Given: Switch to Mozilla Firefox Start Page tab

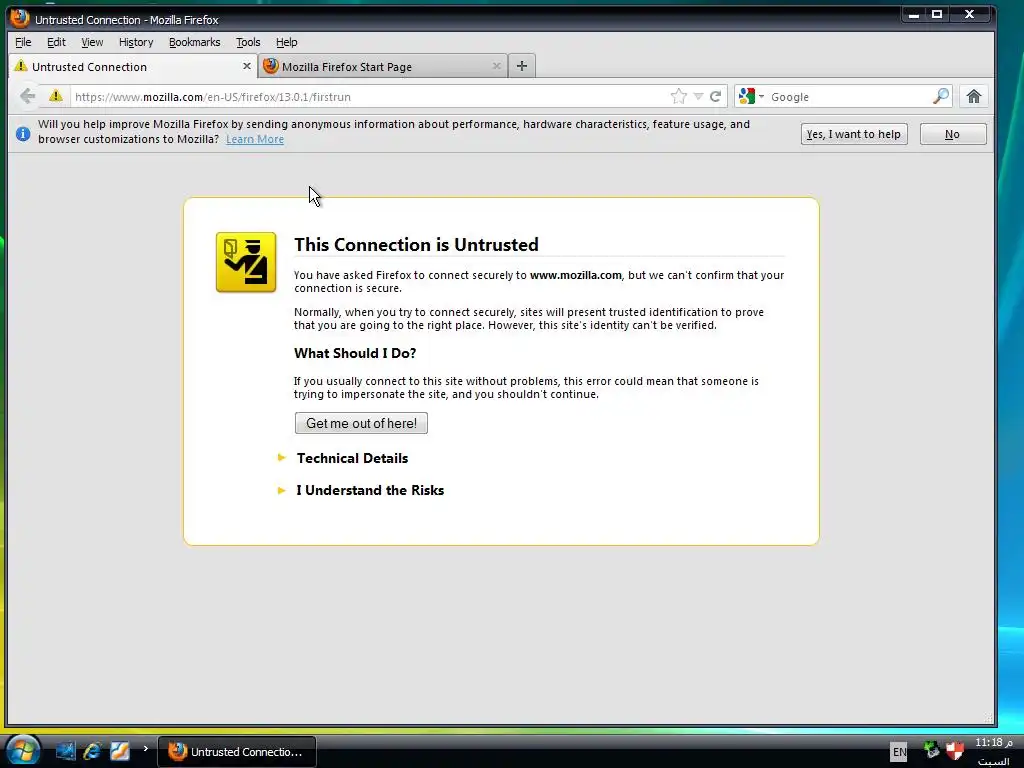Looking at the screenshot, I should [x=383, y=67].
